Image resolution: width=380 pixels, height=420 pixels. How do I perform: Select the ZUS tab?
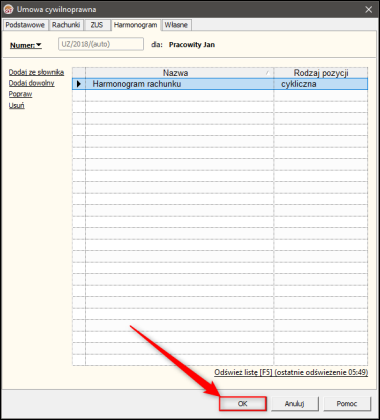pos(97,25)
